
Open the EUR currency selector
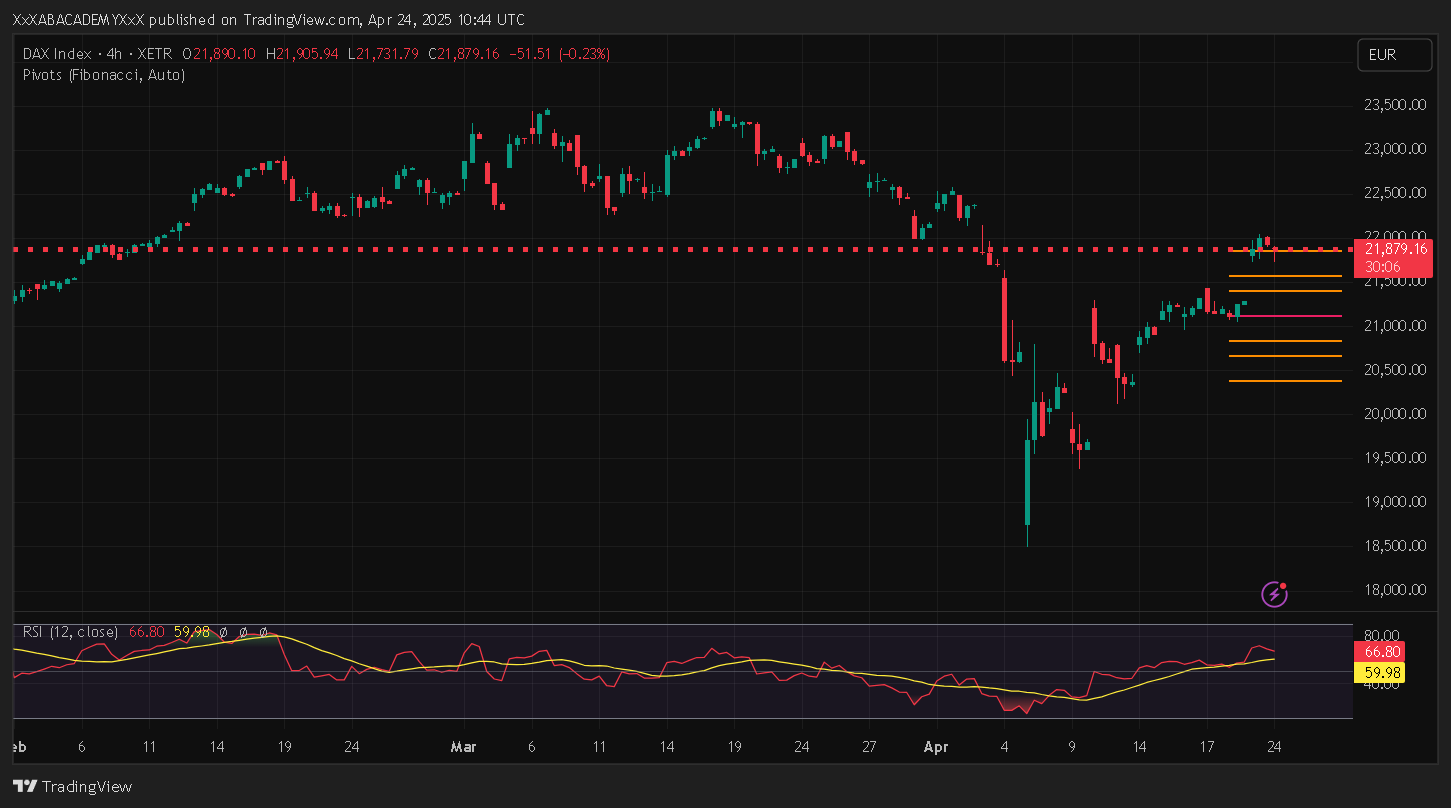pos(1394,55)
